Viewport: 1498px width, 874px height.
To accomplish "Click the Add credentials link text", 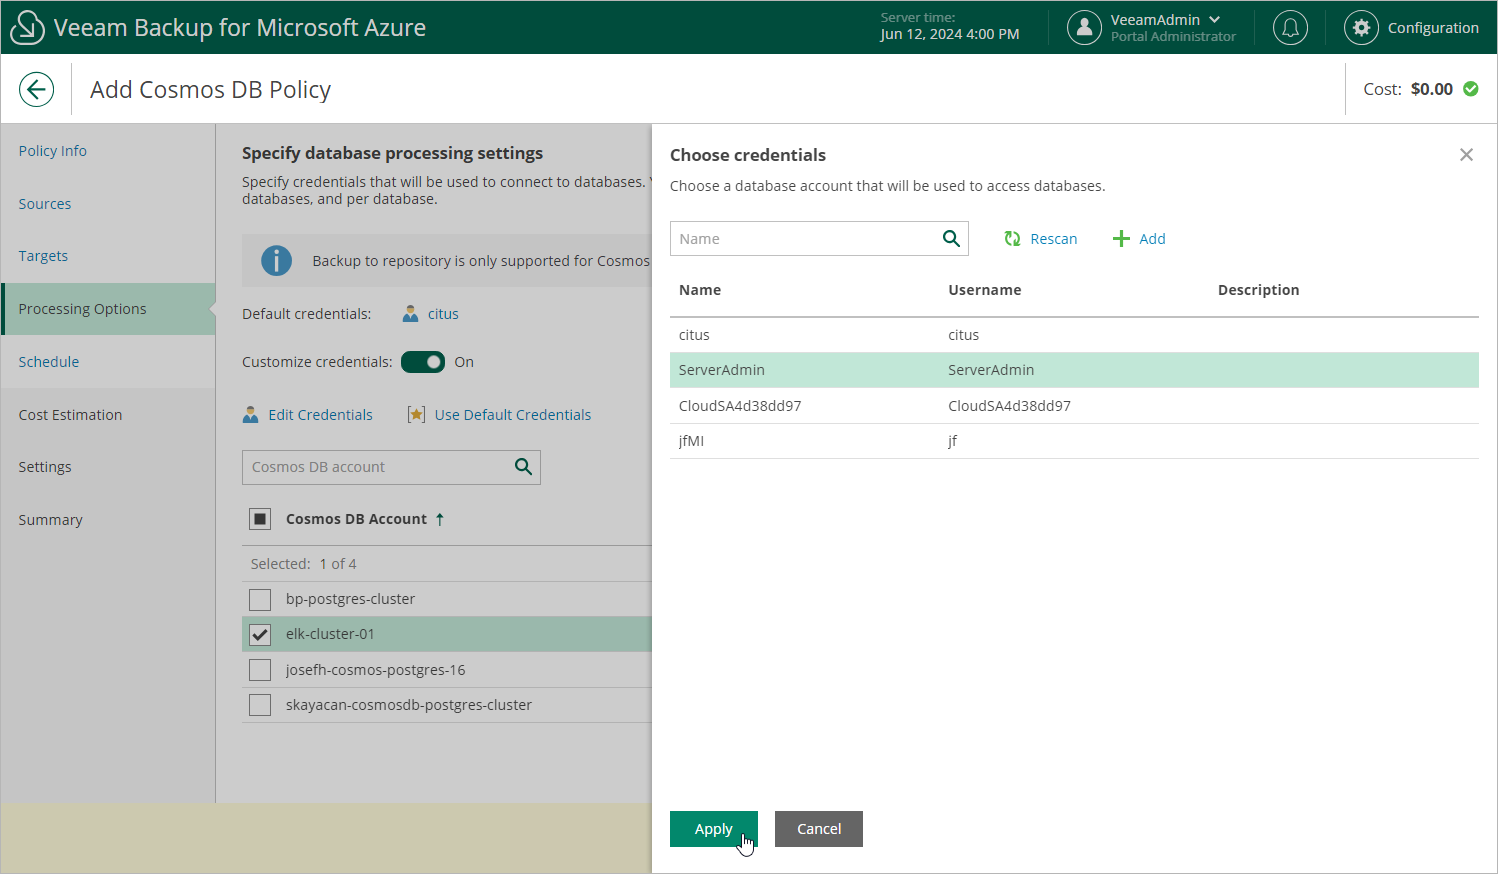I will point(1152,239).
